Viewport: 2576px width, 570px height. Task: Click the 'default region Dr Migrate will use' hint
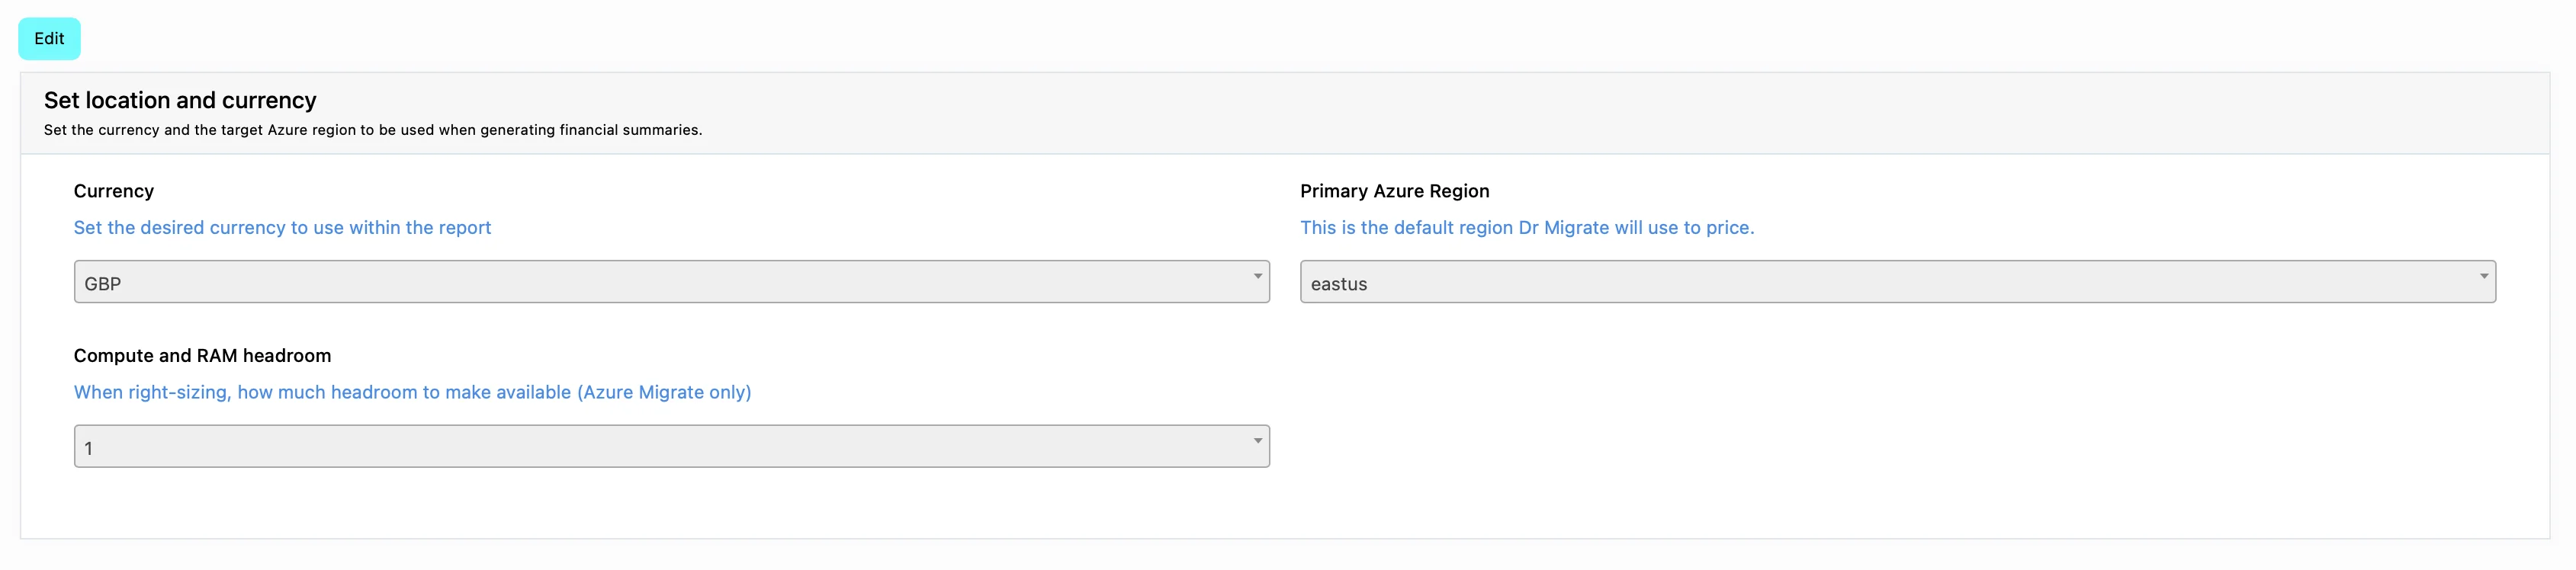click(1527, 228)
